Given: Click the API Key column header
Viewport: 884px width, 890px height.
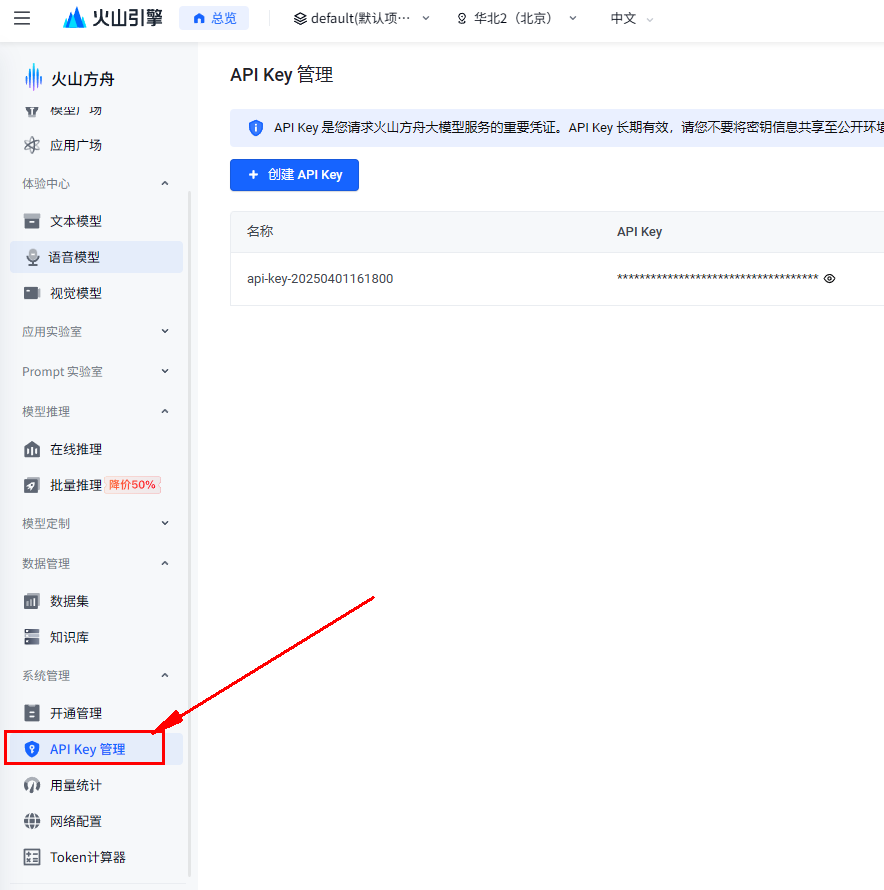Looking at the screenshot, I should pyautogui.click(x=639, y=232).
